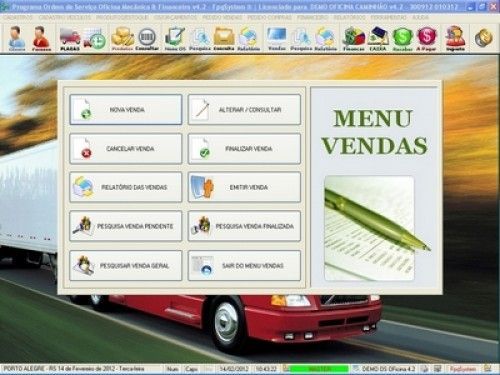Click Relatório icon left of Financas
The height and width of the screenshot is (375, 500).
(x=325, y=39)
